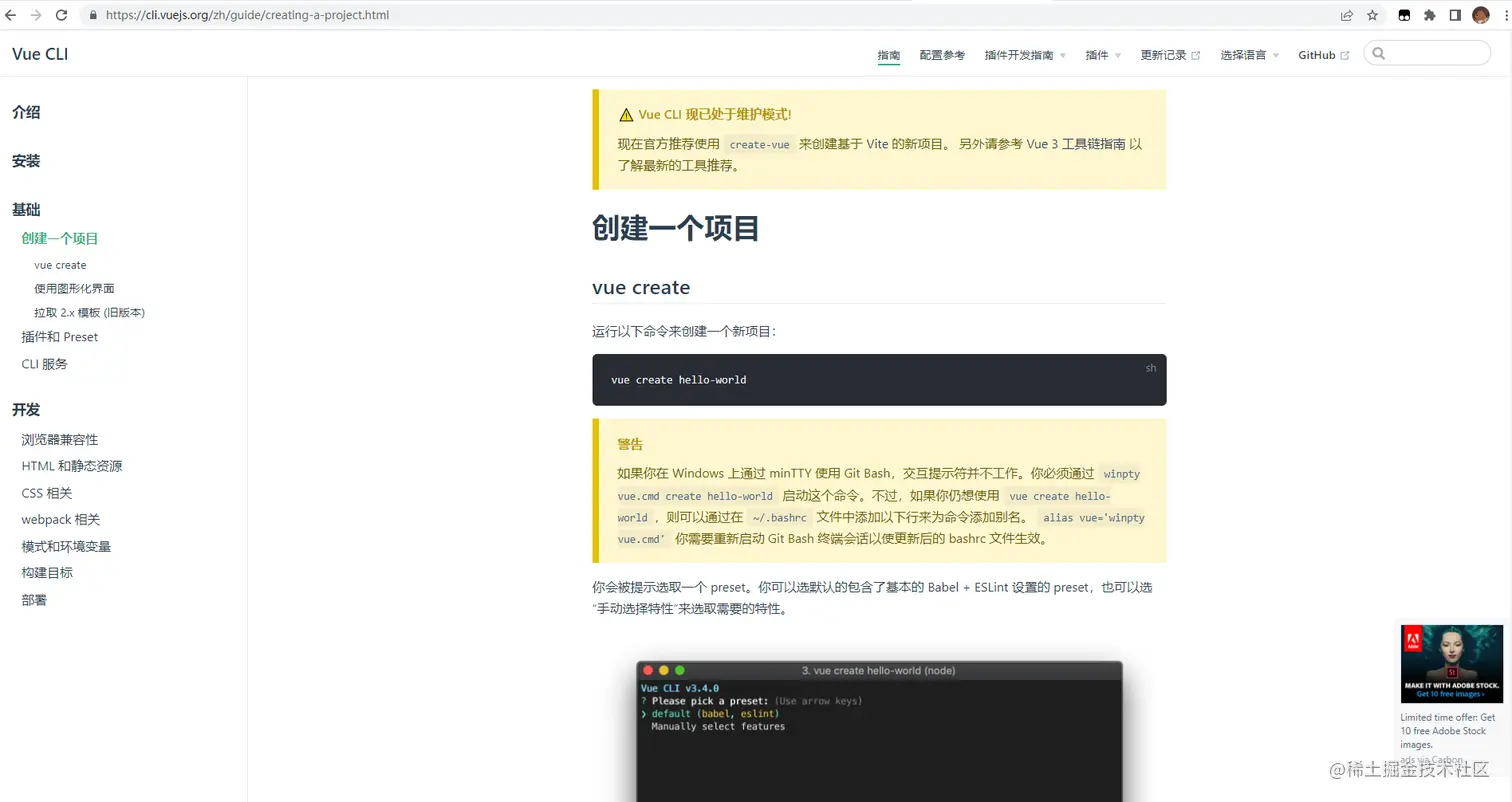Click the 基础 sidebar section heading
Screen dimensions: 1512x802
tap(26, 210)
